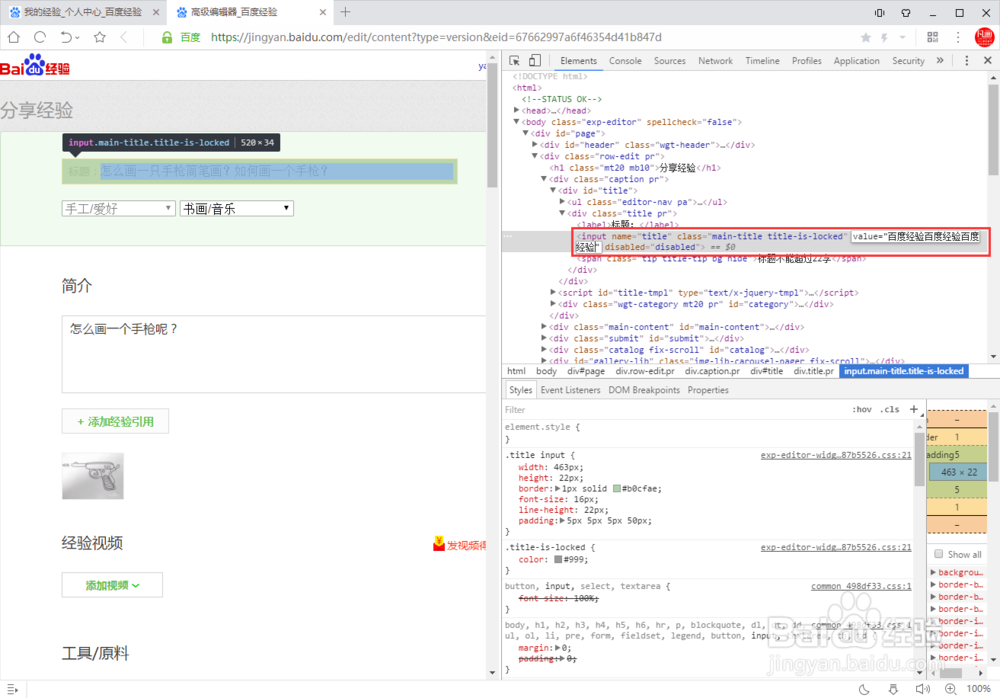1000x698 pixels.
Task: Toggle device toolbar icon in DevTools
Action: (x=535, y=61)
